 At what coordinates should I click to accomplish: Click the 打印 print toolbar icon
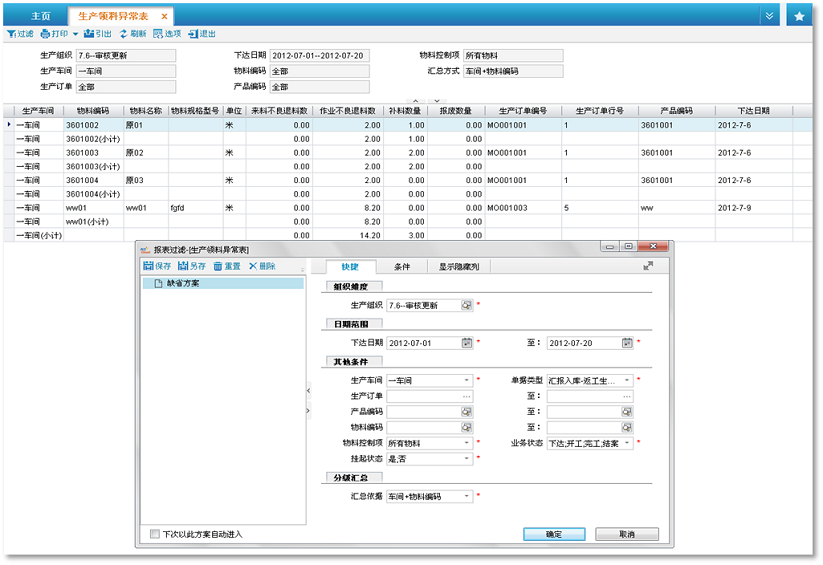[x=46, y=34]
